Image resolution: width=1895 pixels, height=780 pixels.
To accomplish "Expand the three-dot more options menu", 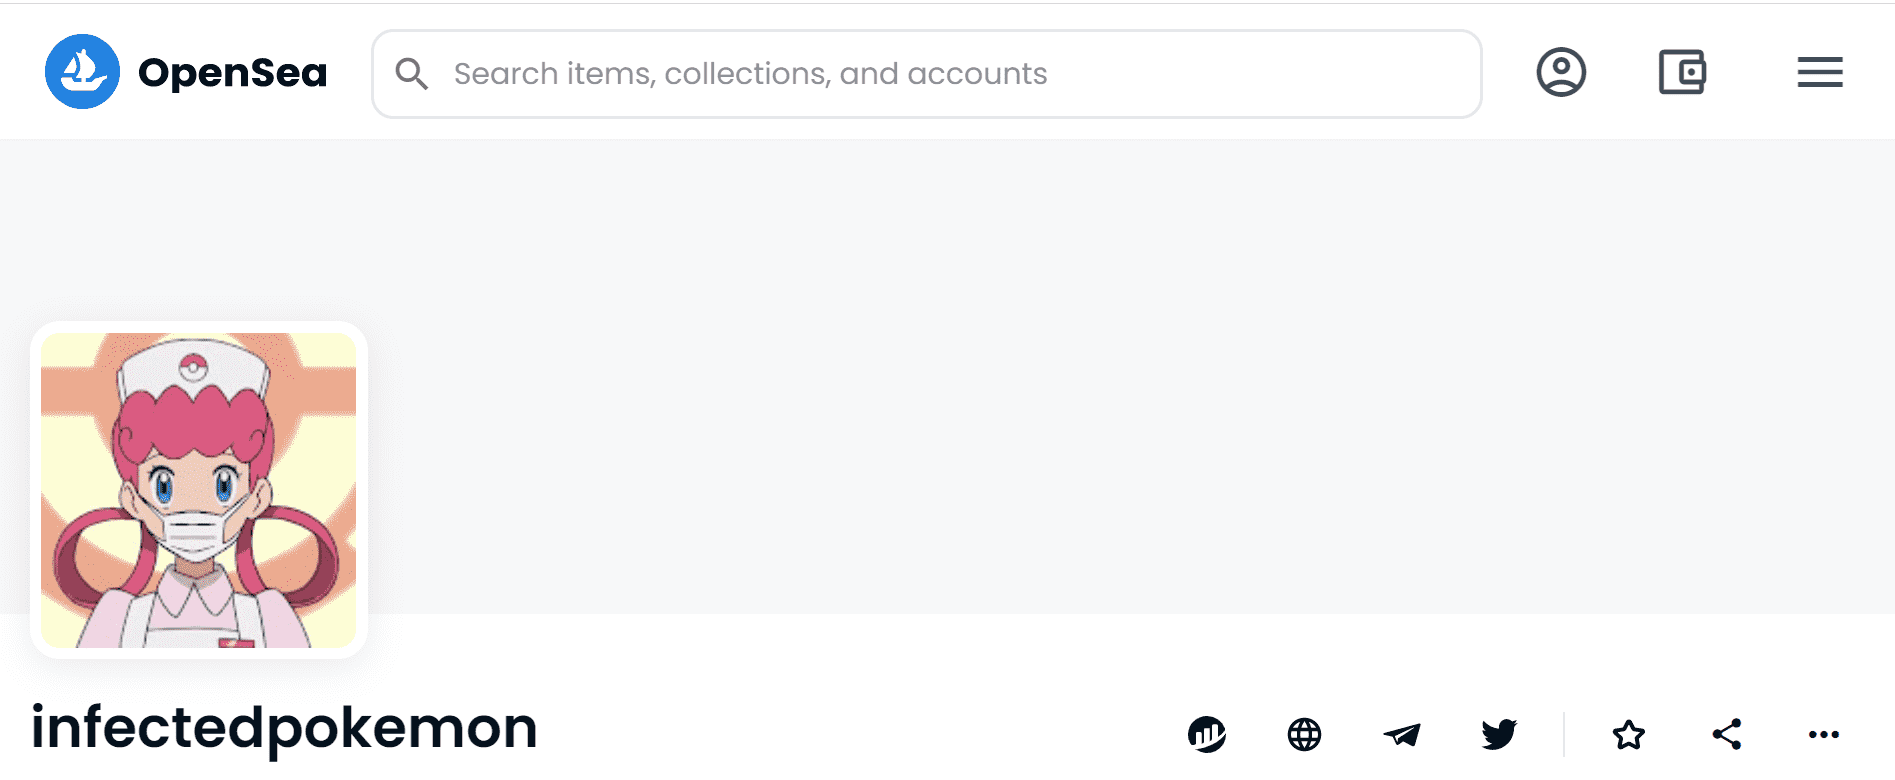I will 1824,735.
